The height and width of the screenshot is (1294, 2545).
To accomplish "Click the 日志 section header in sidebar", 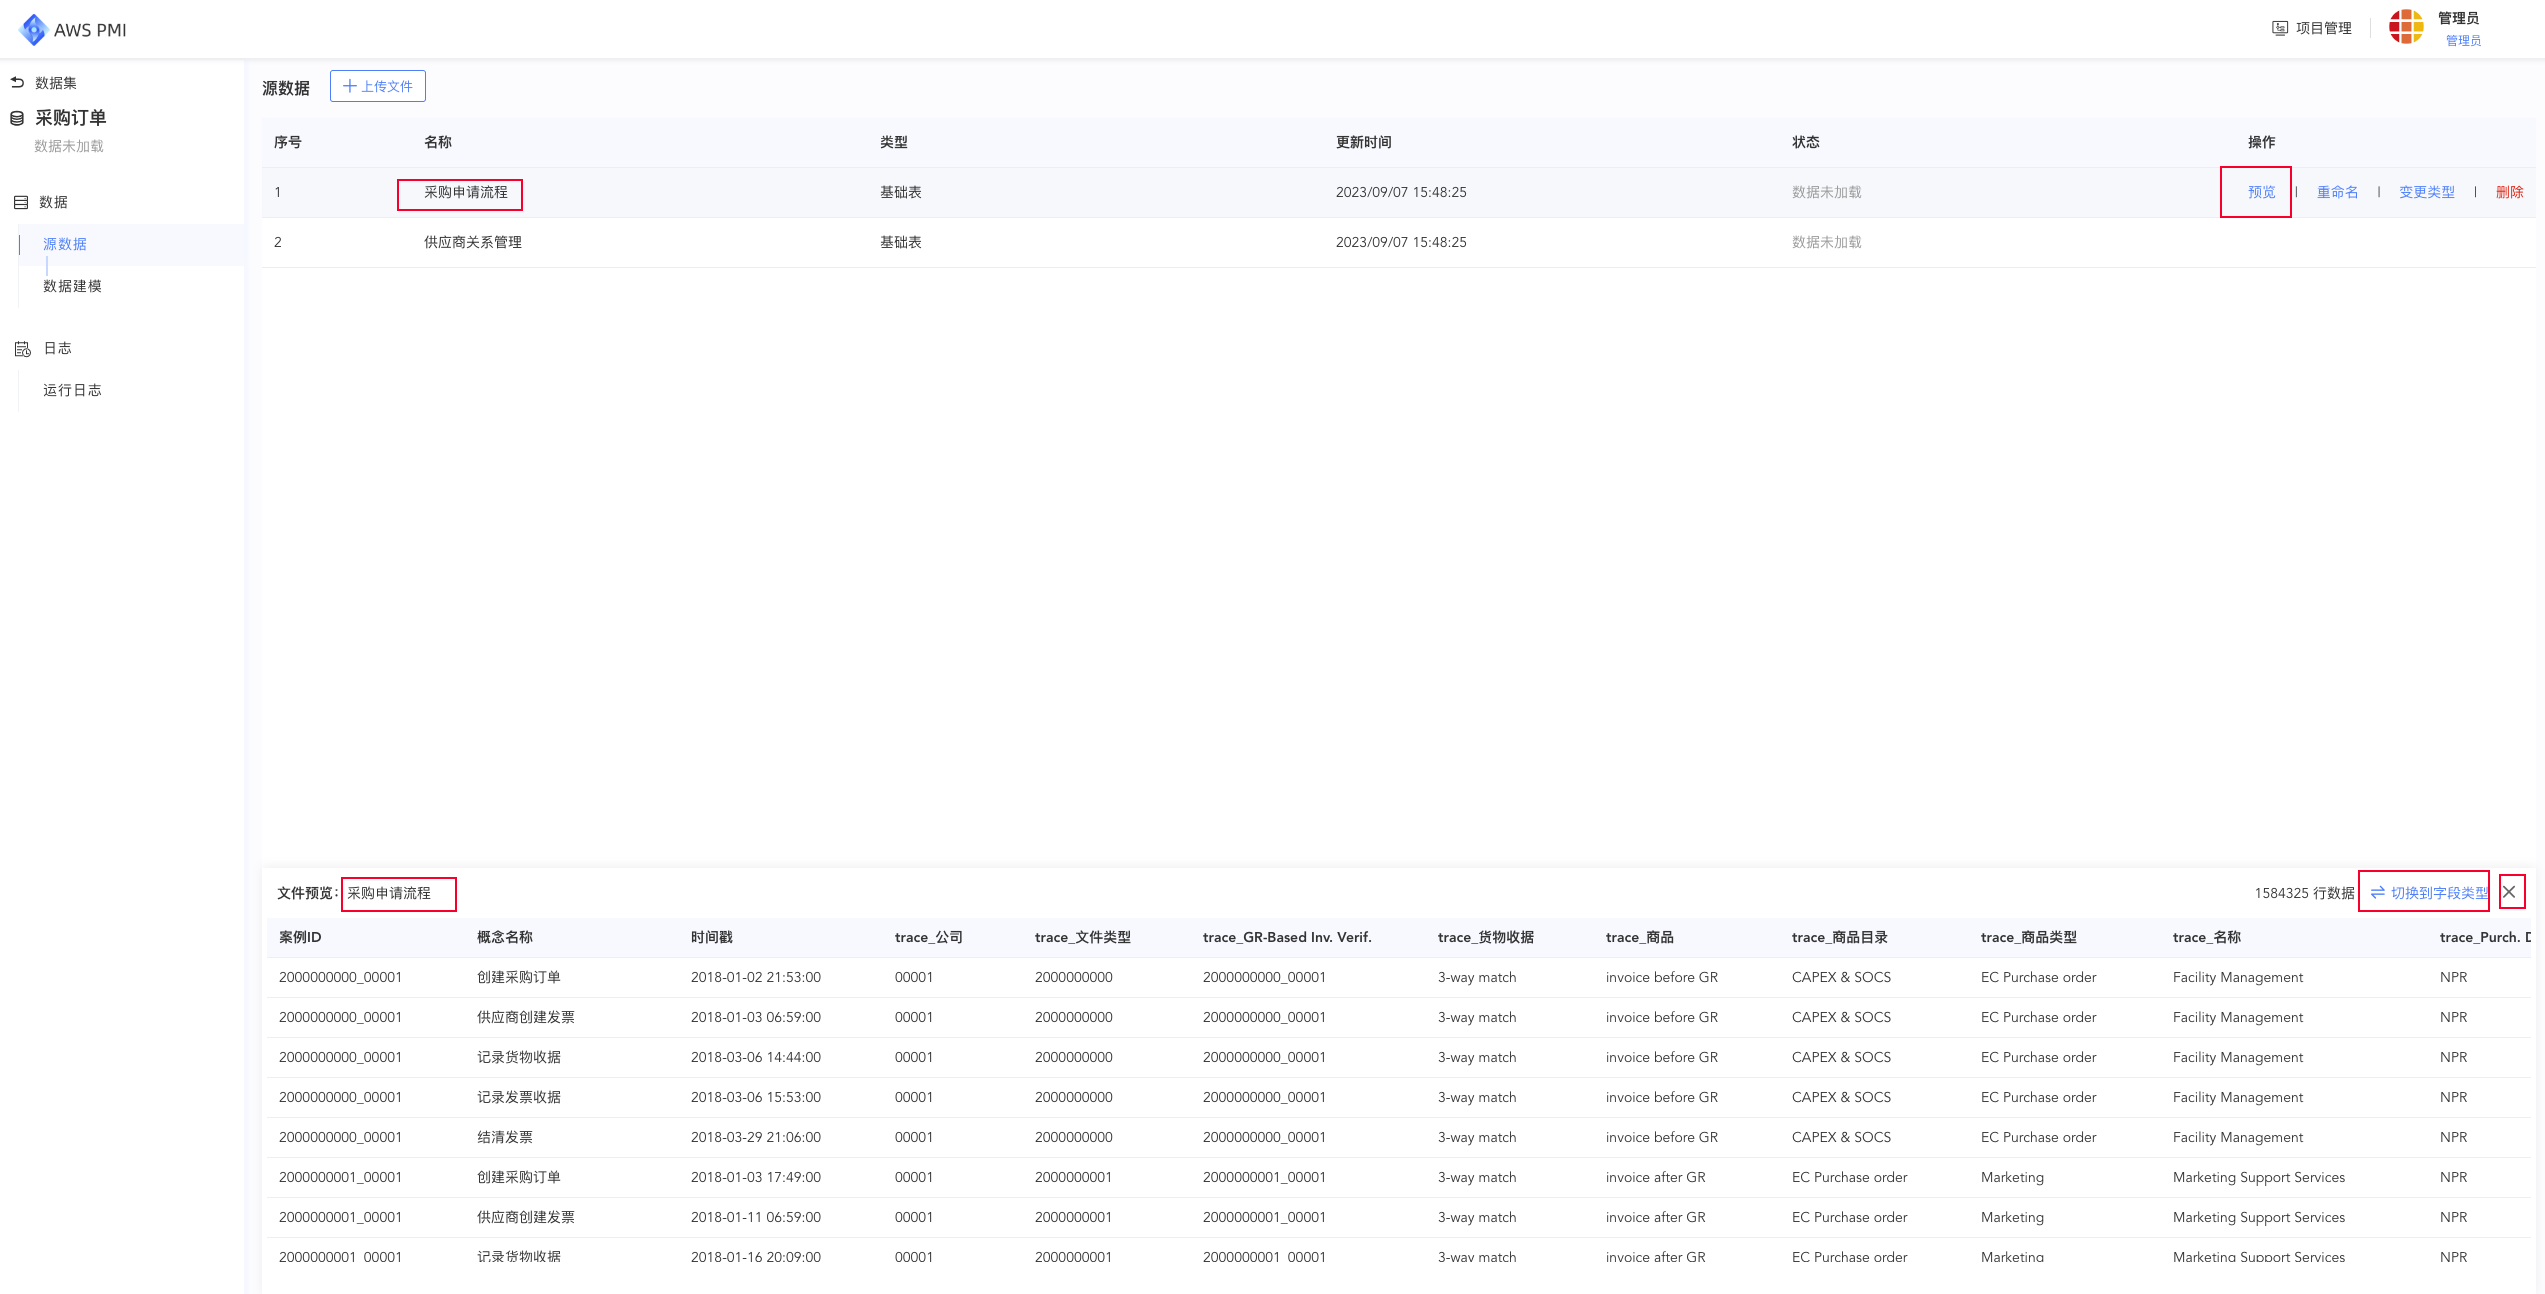I will pyautogui.click(x=57, y=348).
